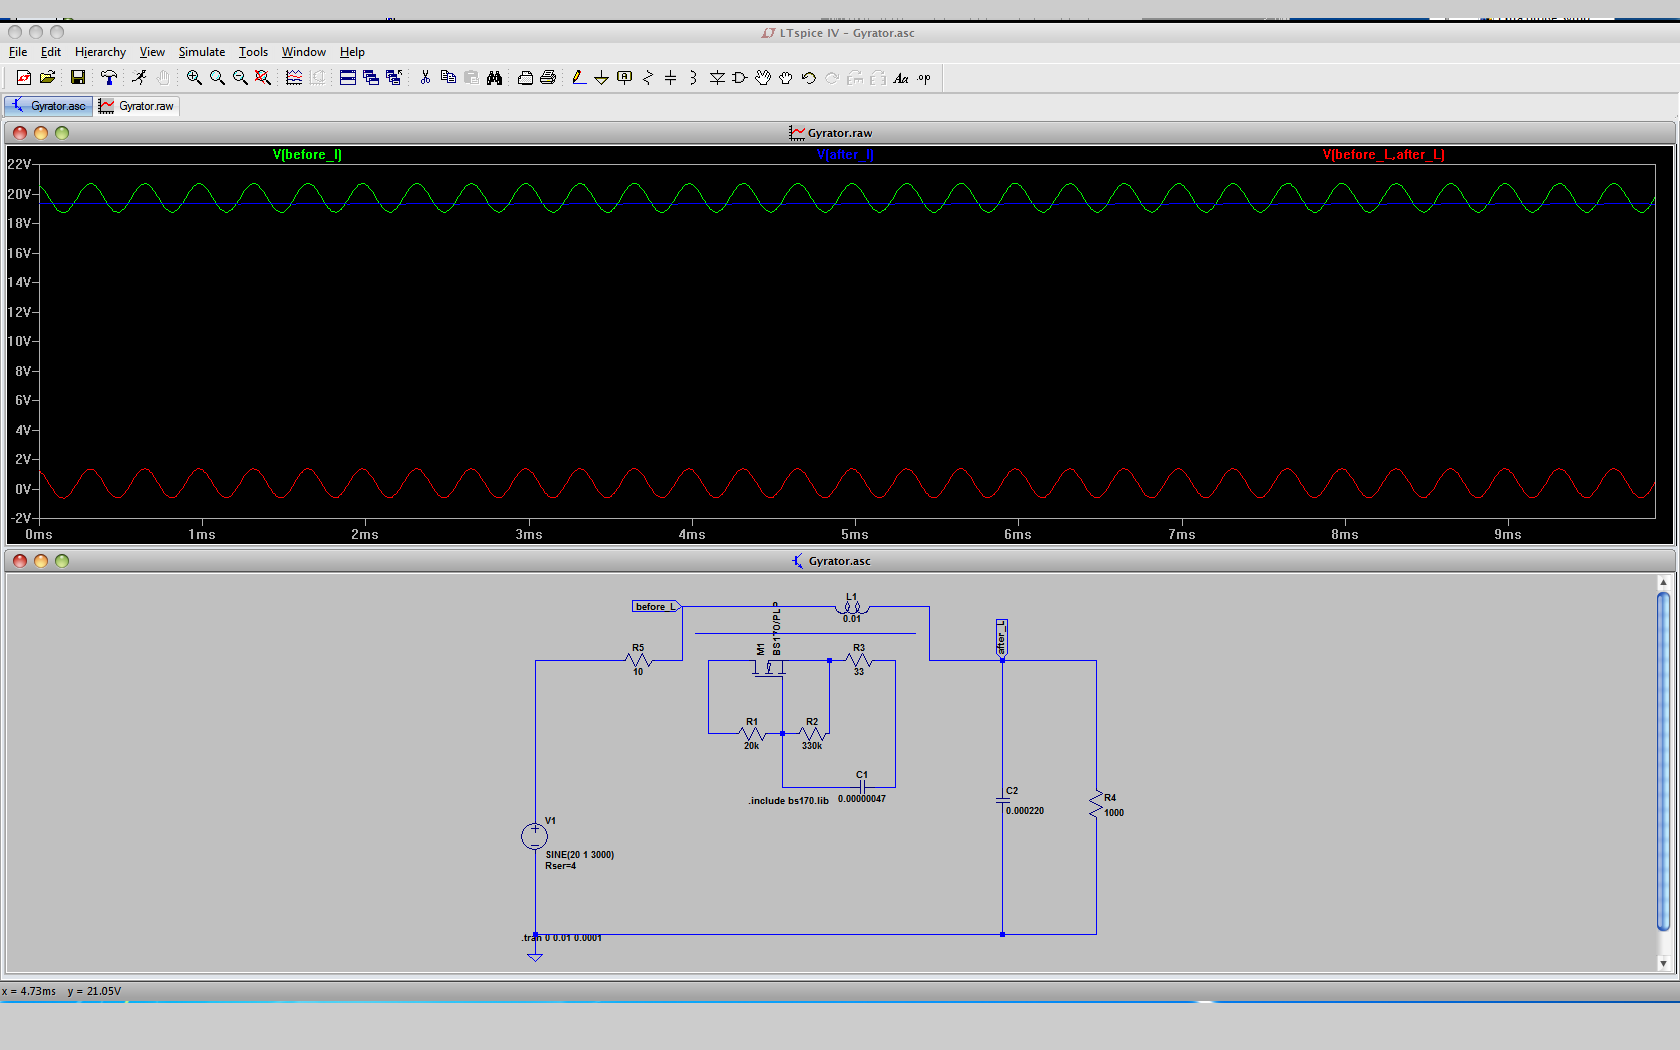
Task: Click the R2 value 330k
Action: (x=812, y=746)
